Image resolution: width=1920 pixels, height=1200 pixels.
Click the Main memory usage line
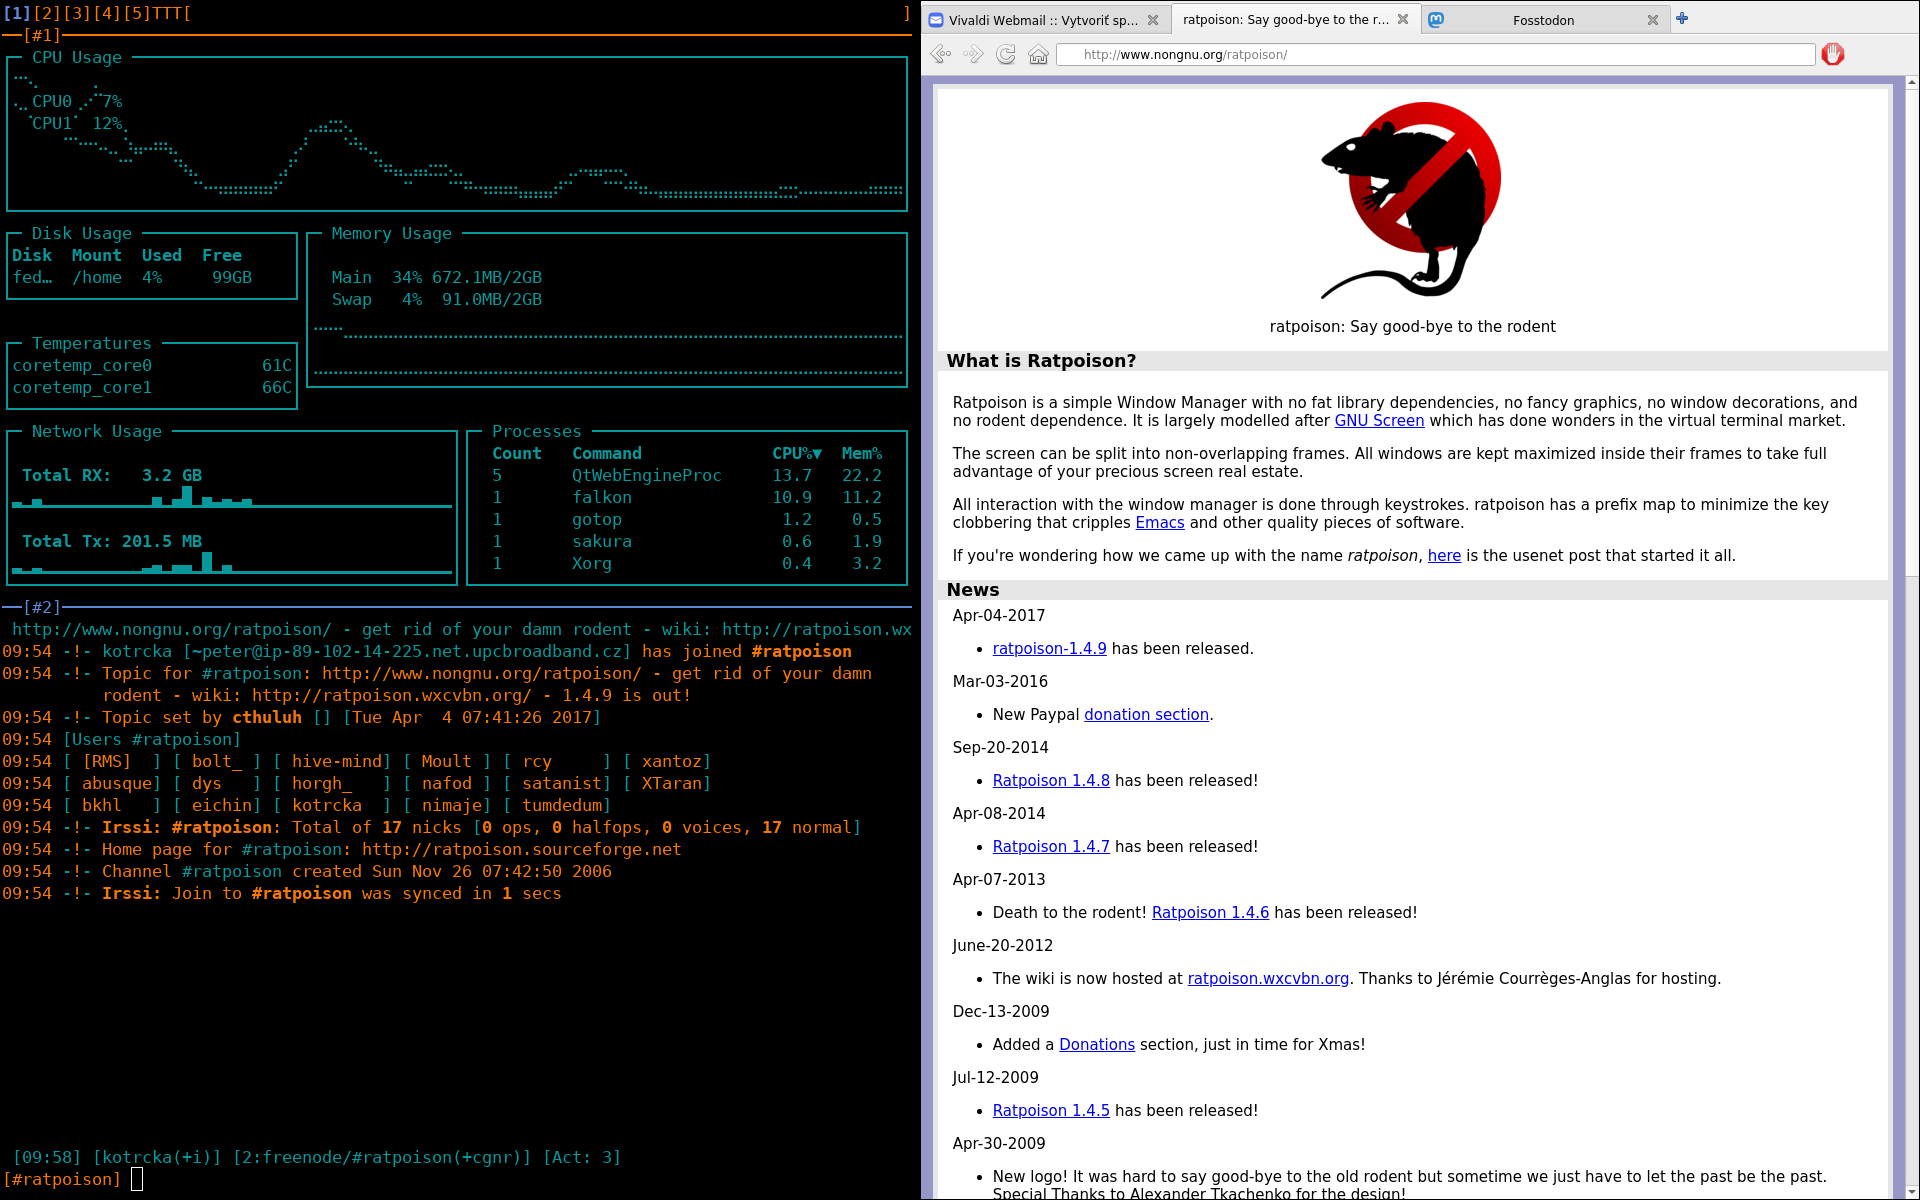coord(437,278)
